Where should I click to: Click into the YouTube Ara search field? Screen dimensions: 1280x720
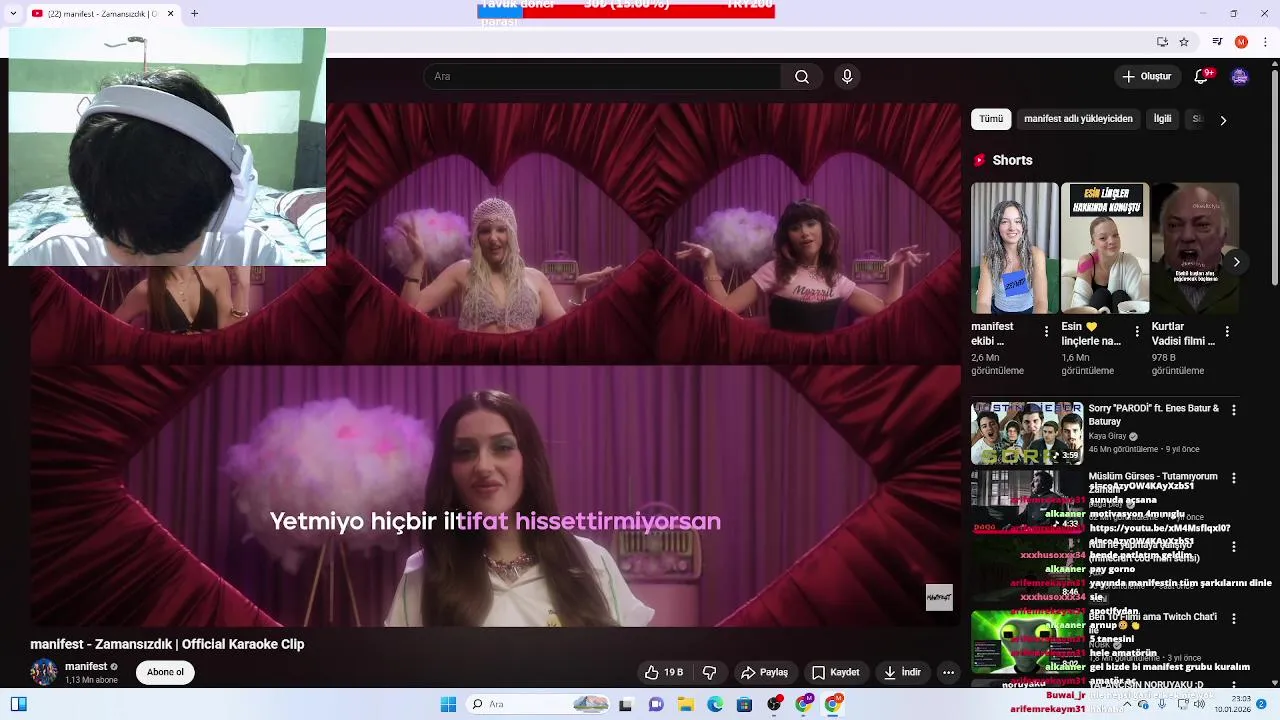602,77
